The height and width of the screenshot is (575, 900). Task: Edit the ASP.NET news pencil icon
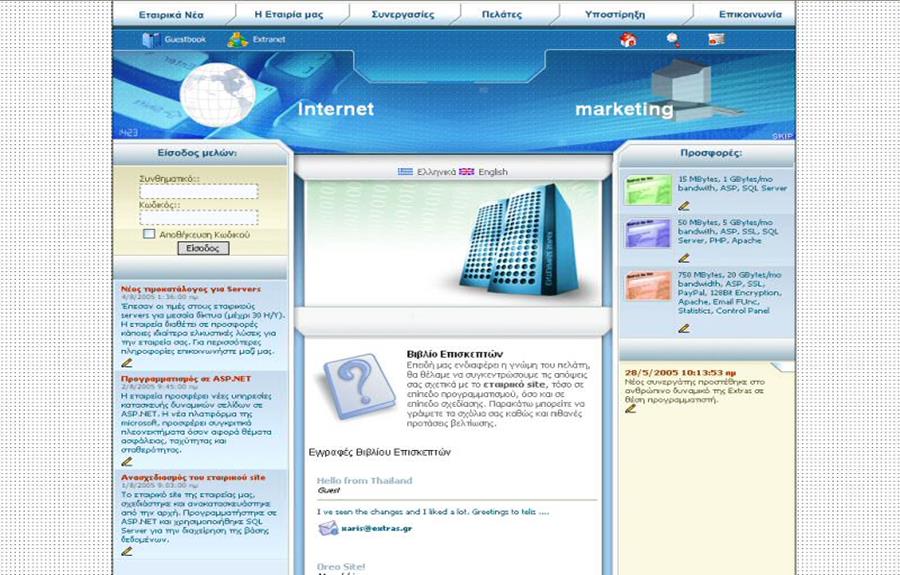coord(127,461)
